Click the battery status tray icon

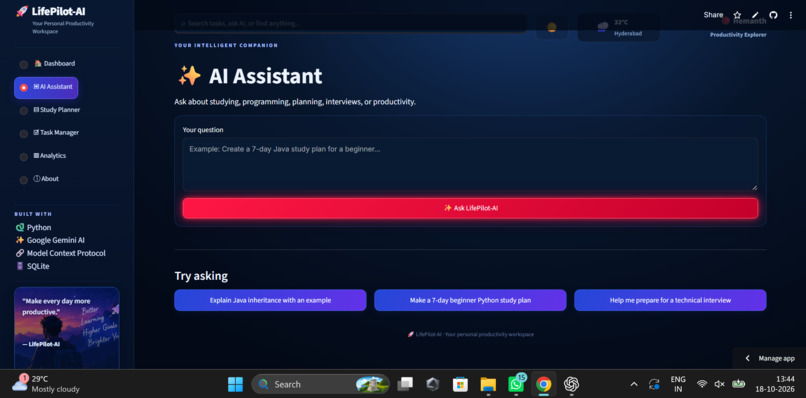tap(738, 384)
